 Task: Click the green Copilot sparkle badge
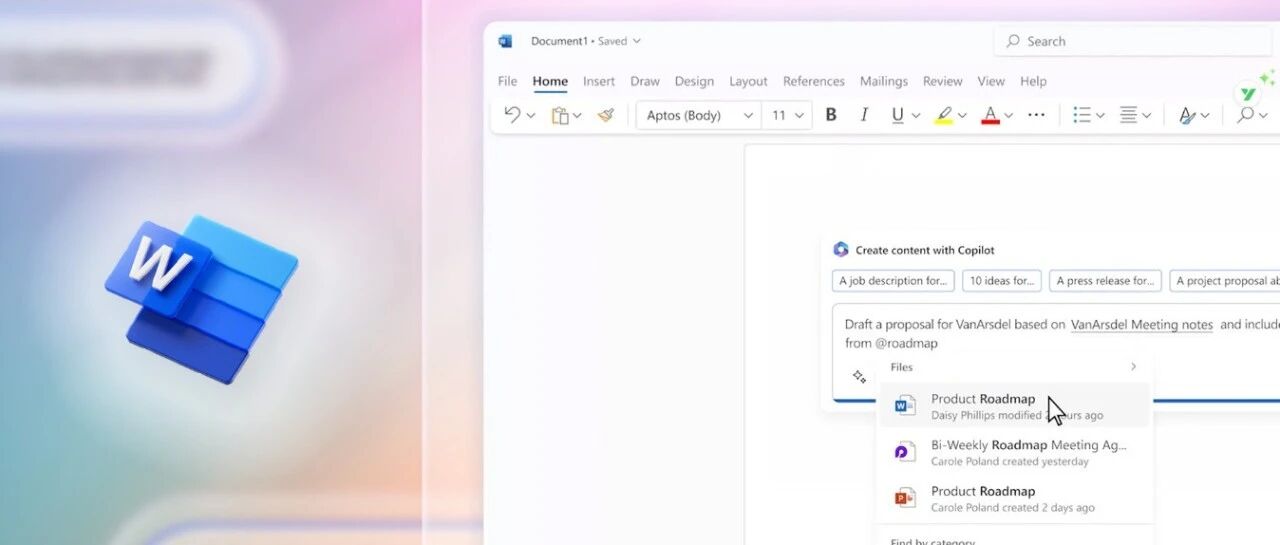point(1247,94)
